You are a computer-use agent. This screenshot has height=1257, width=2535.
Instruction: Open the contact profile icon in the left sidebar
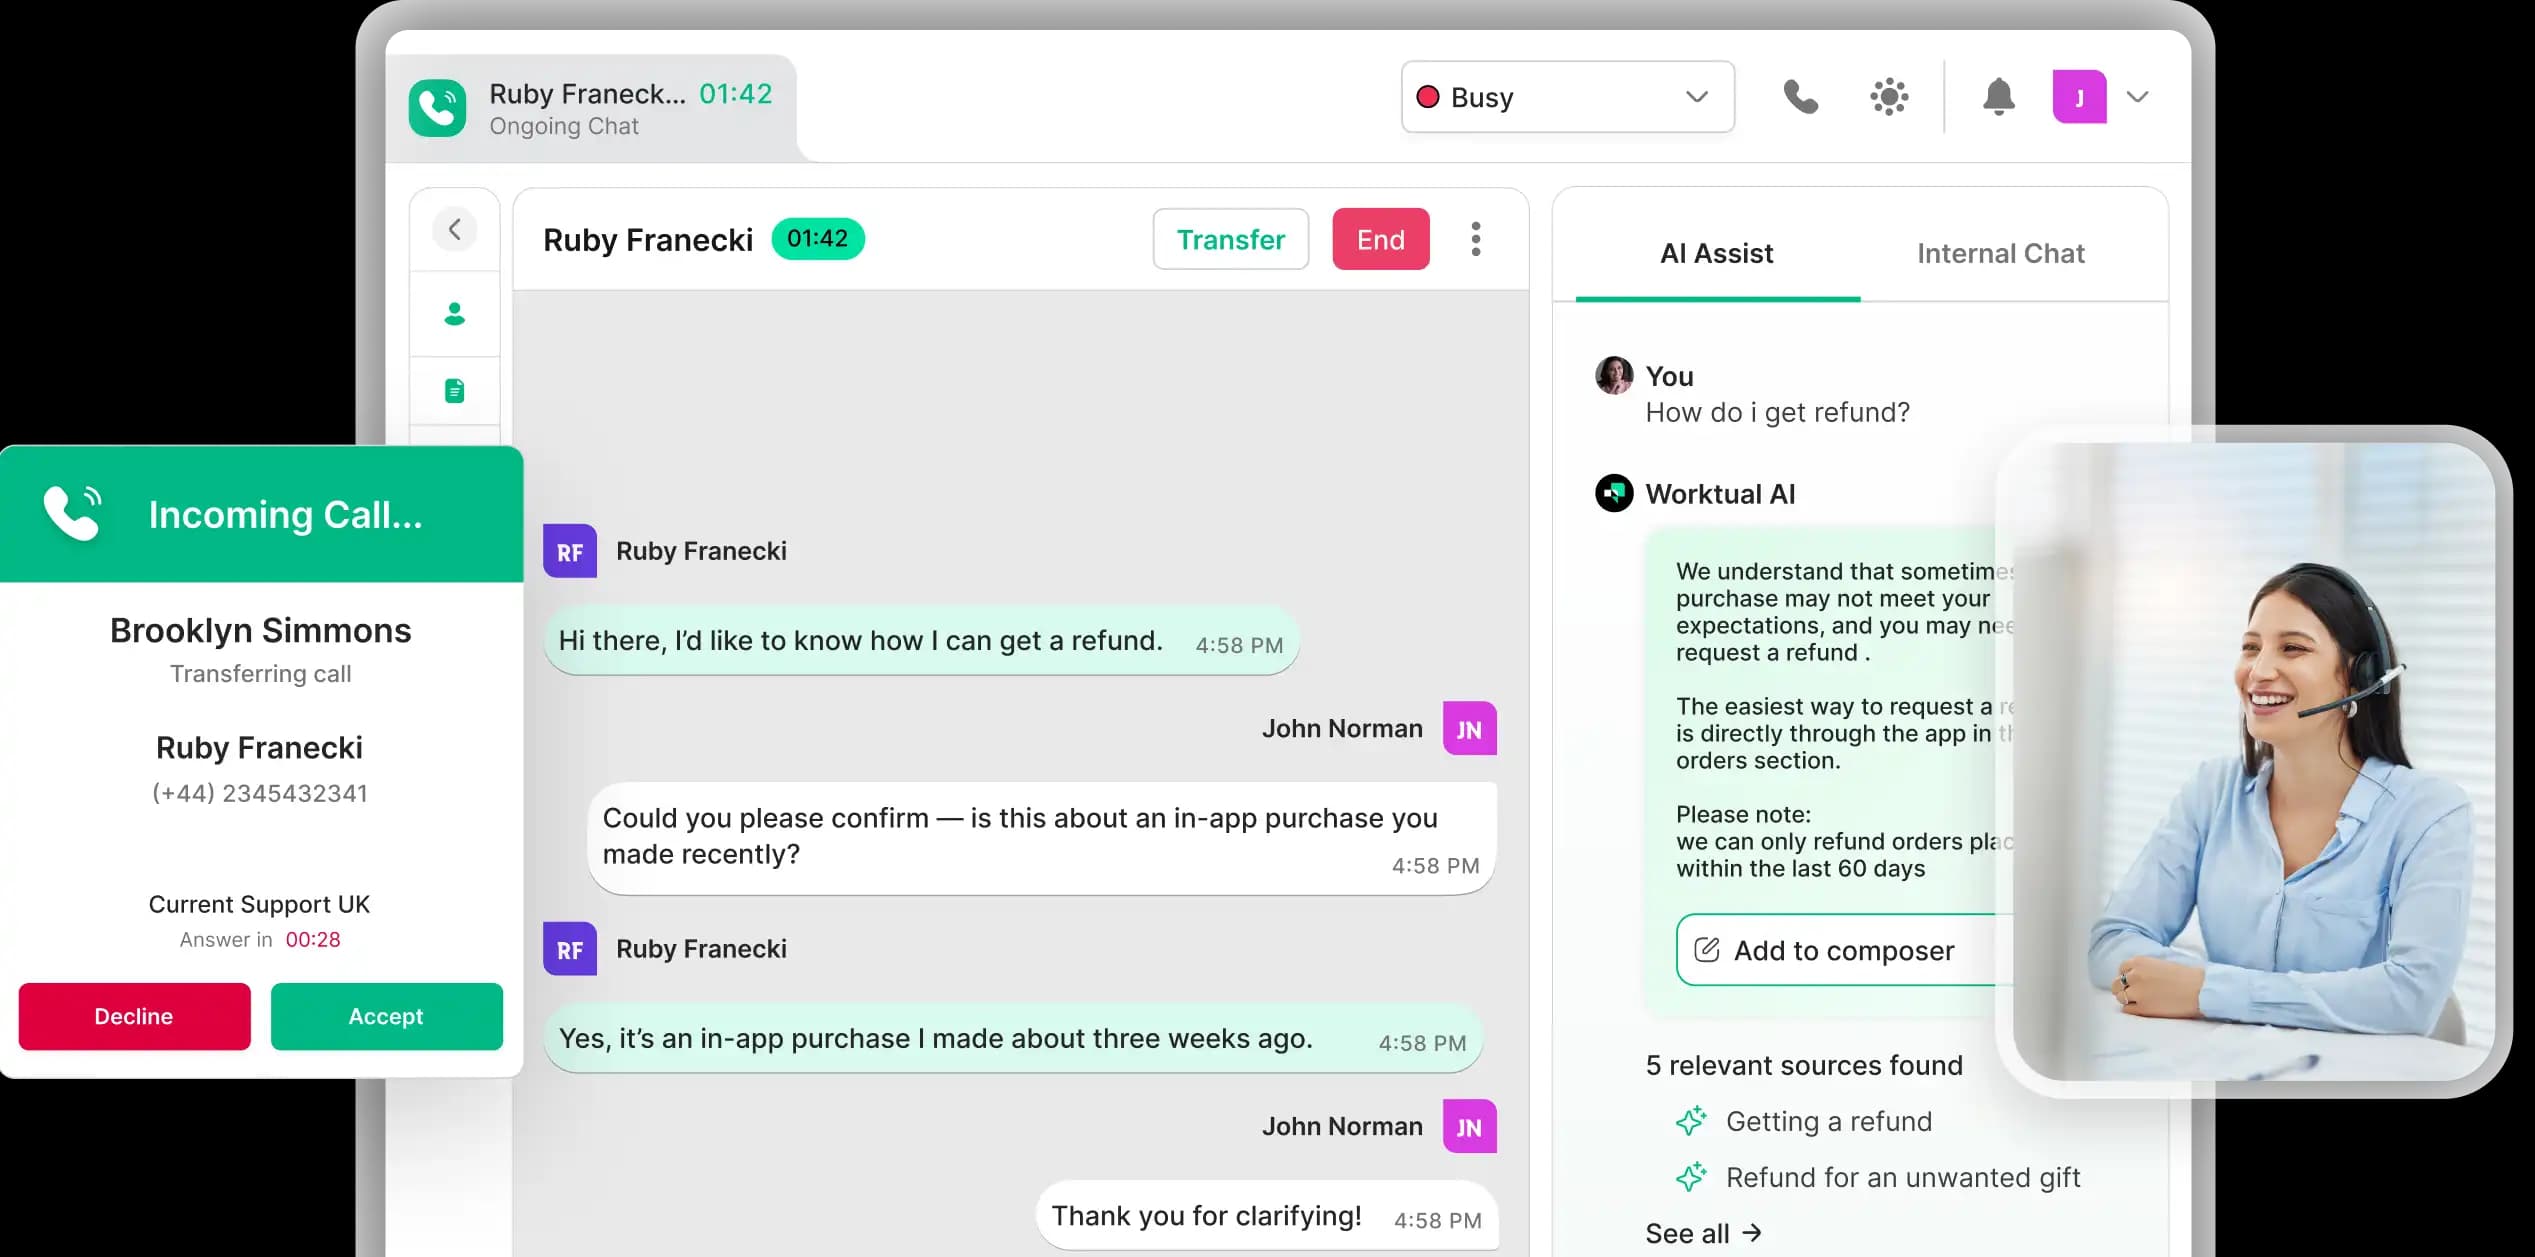[455, 314]
